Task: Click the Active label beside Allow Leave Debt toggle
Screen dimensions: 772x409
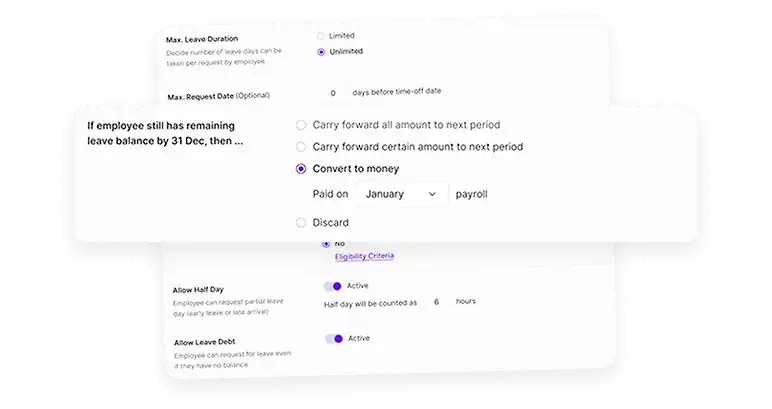Action: pyautogui.click(x=359, y=338)
